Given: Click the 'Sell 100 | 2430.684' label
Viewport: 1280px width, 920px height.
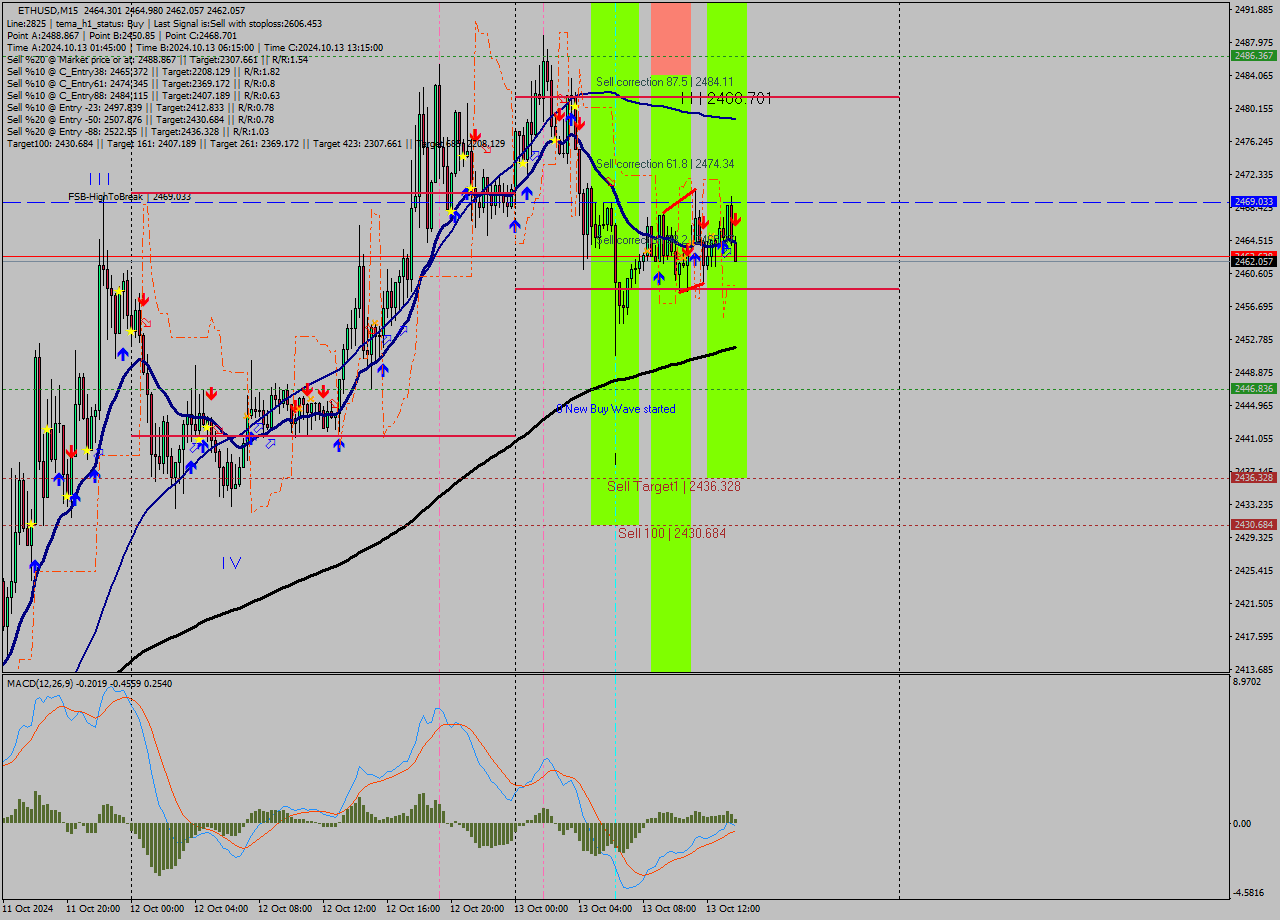Looking at the screenshot, I should (672, 533).
